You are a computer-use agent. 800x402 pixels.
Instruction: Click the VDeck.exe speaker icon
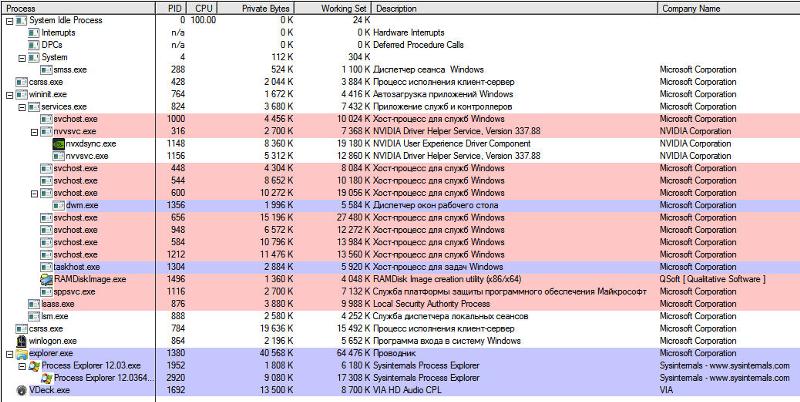(21, 390)
